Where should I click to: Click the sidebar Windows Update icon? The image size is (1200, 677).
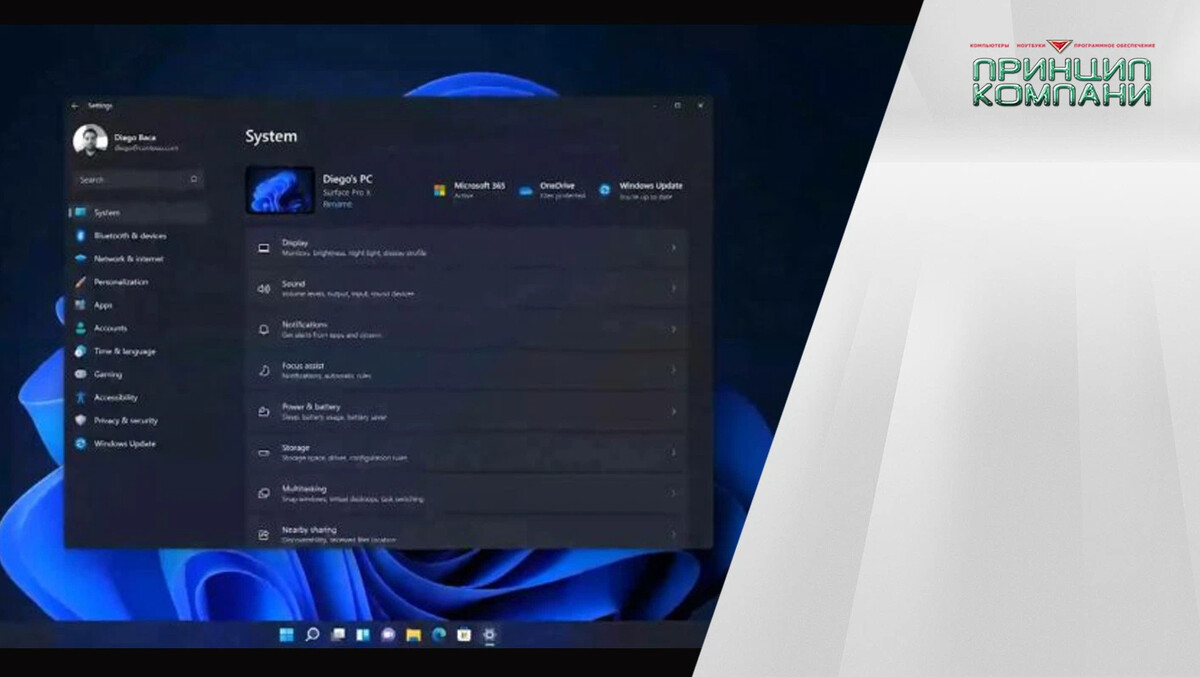[x=81, y=443]
